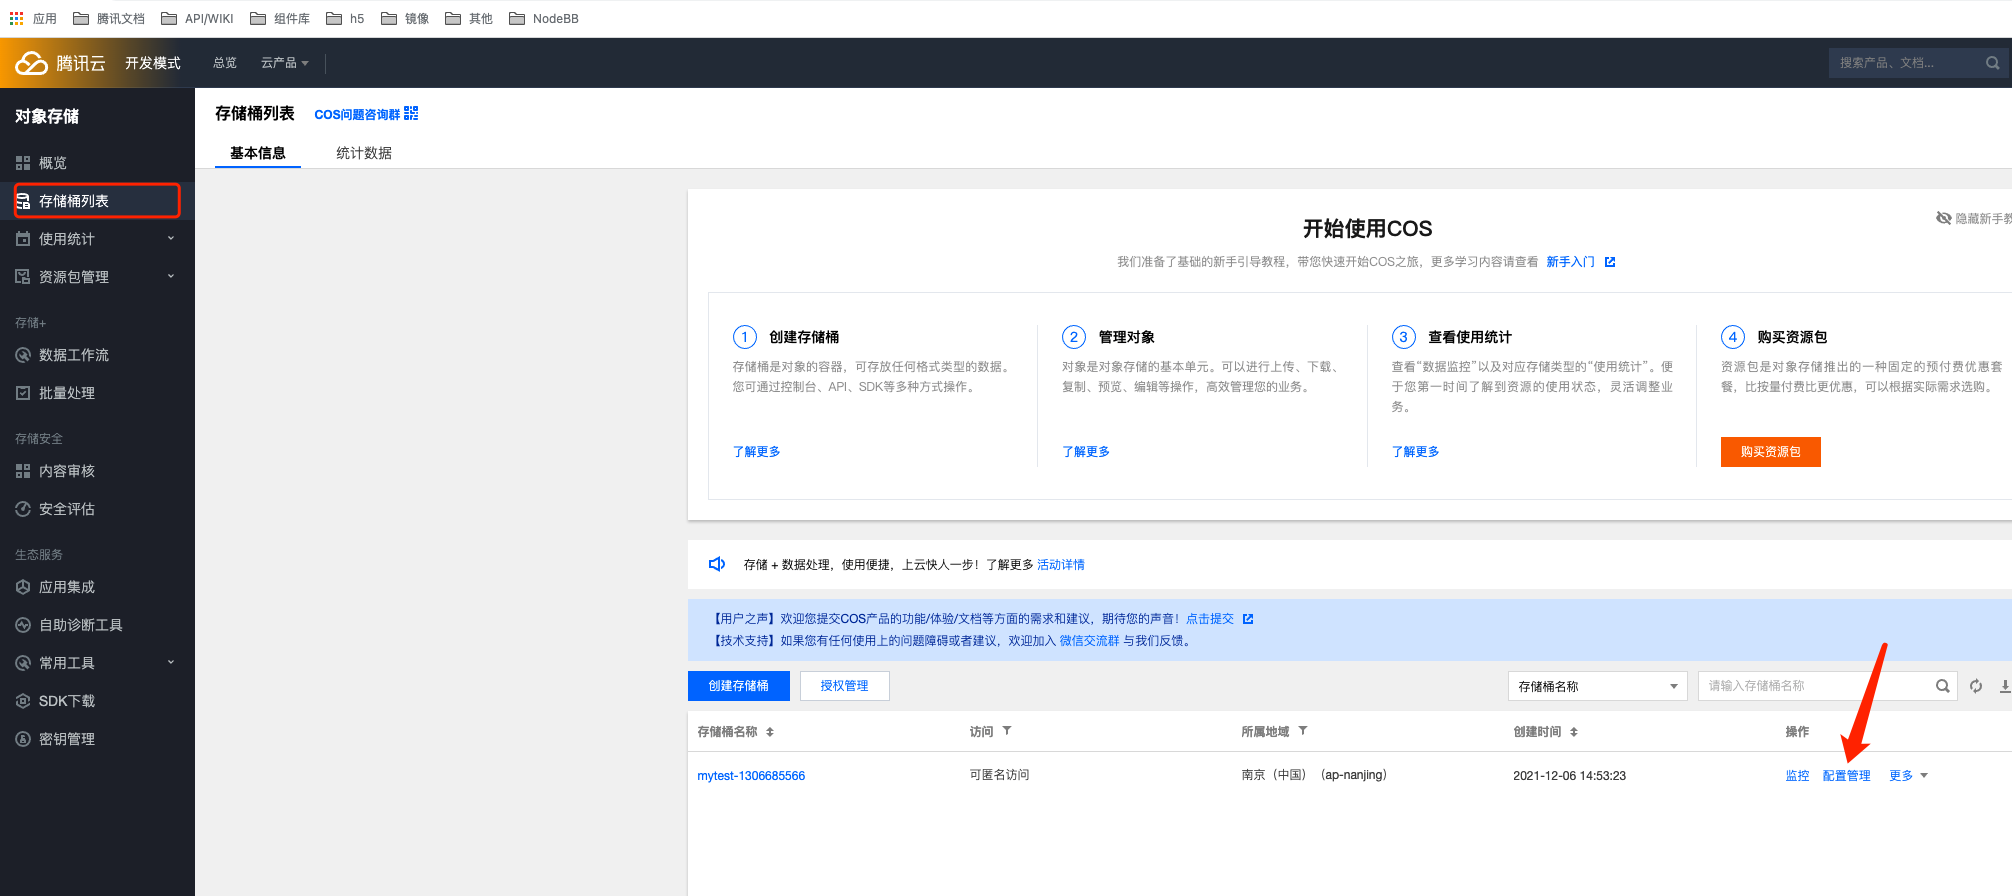Open the 点击提交 feedback link
This screenshot has height=896, width=2012.
point(1210,619)
